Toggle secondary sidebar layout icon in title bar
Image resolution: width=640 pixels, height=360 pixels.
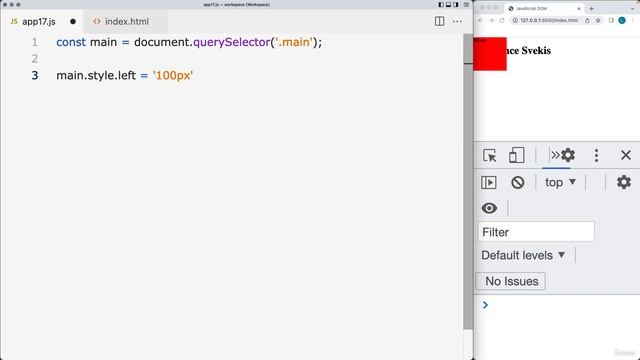456,4
